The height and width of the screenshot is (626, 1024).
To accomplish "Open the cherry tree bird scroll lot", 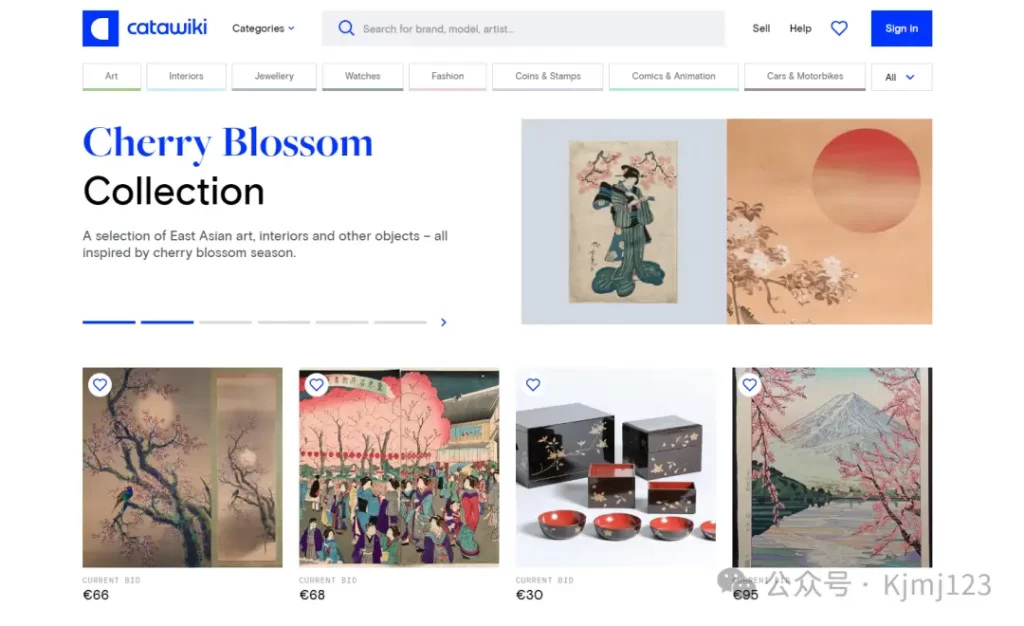I will 182,467.
